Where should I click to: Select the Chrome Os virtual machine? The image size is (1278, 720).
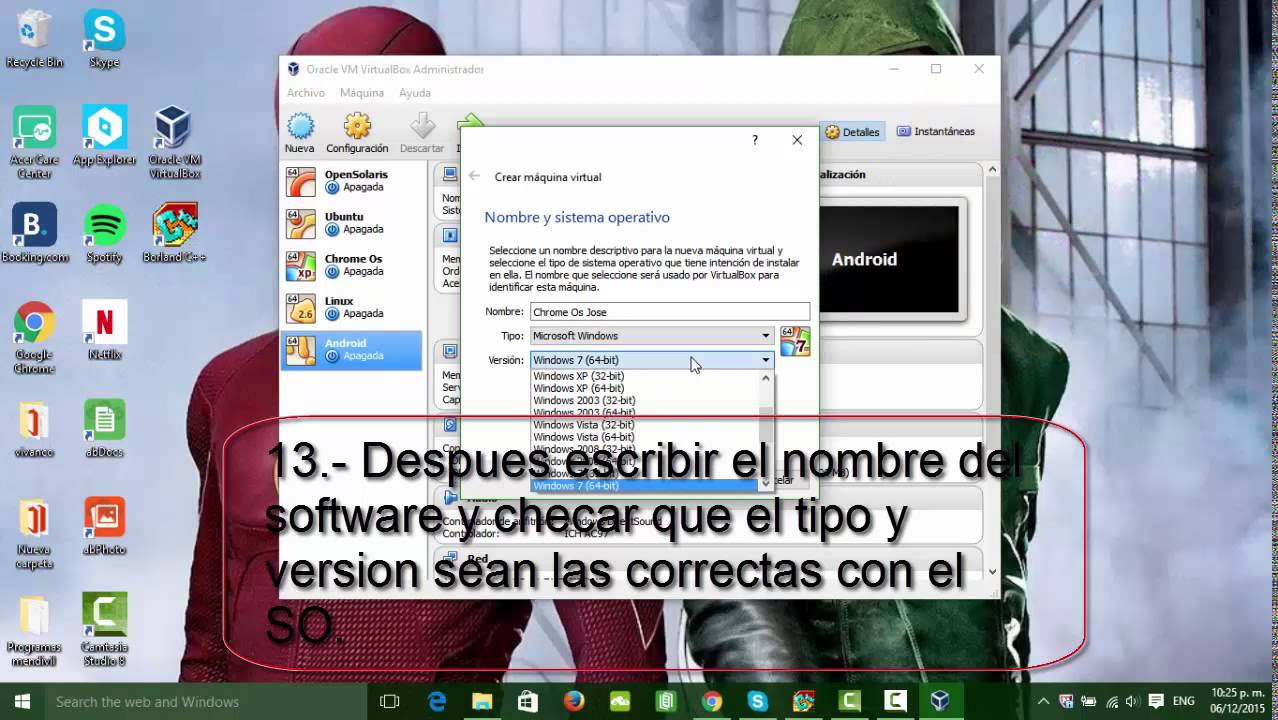coord(352,265)
